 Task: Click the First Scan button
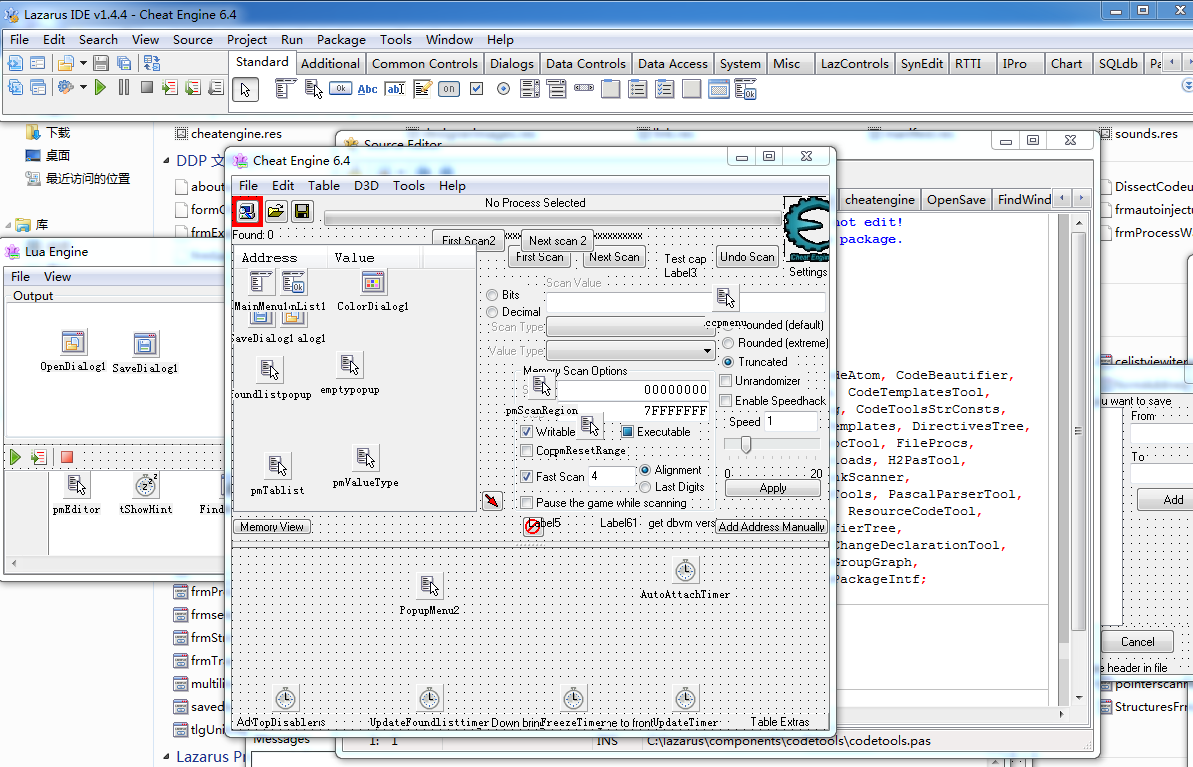pyautogui.click(x=539, y=257)
